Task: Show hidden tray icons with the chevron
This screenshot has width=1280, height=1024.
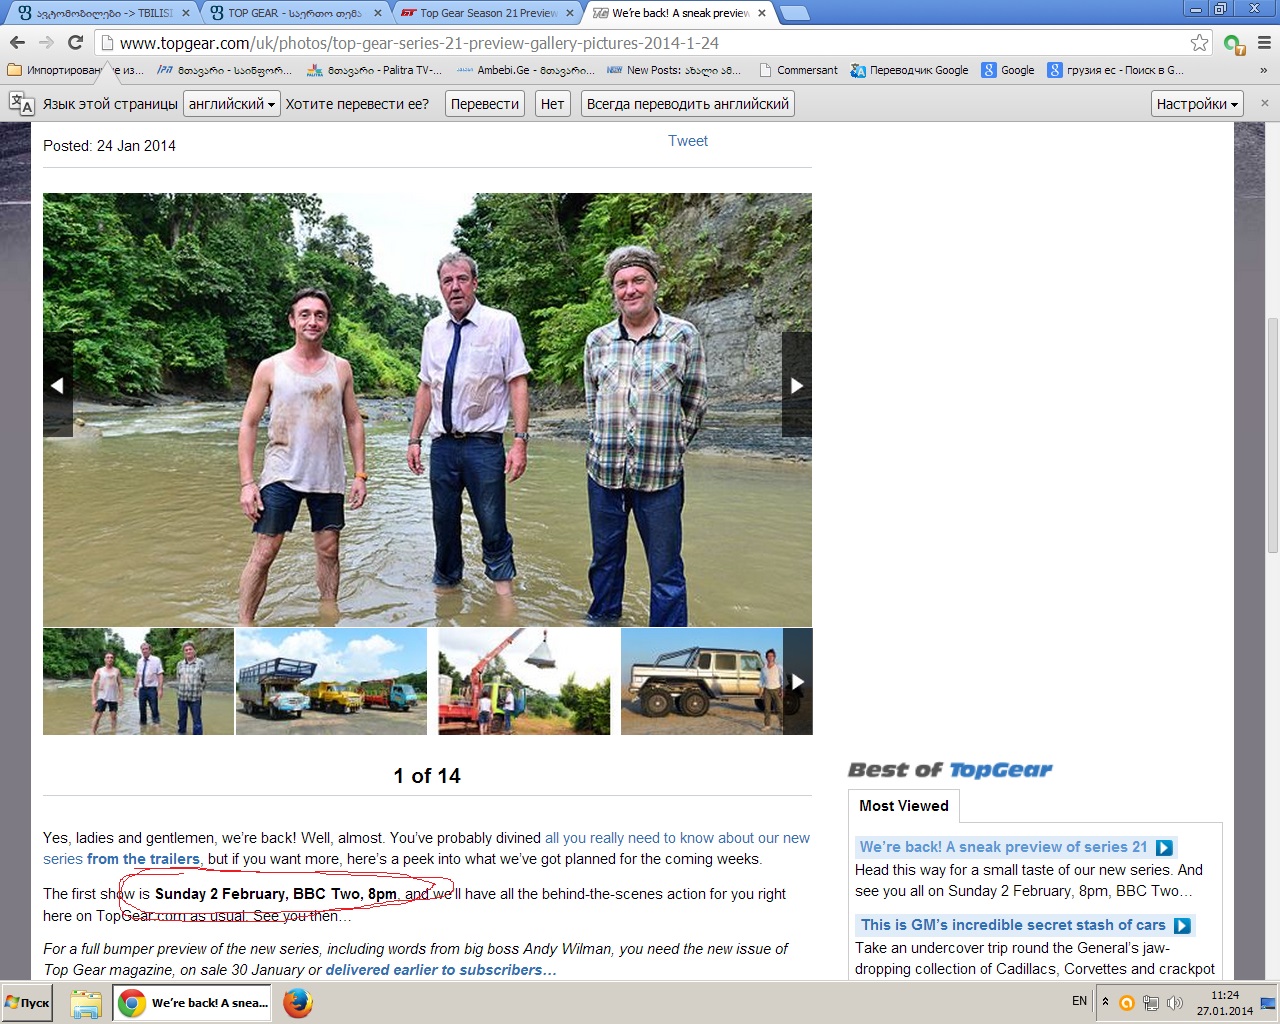Action: point(1105,1001)
